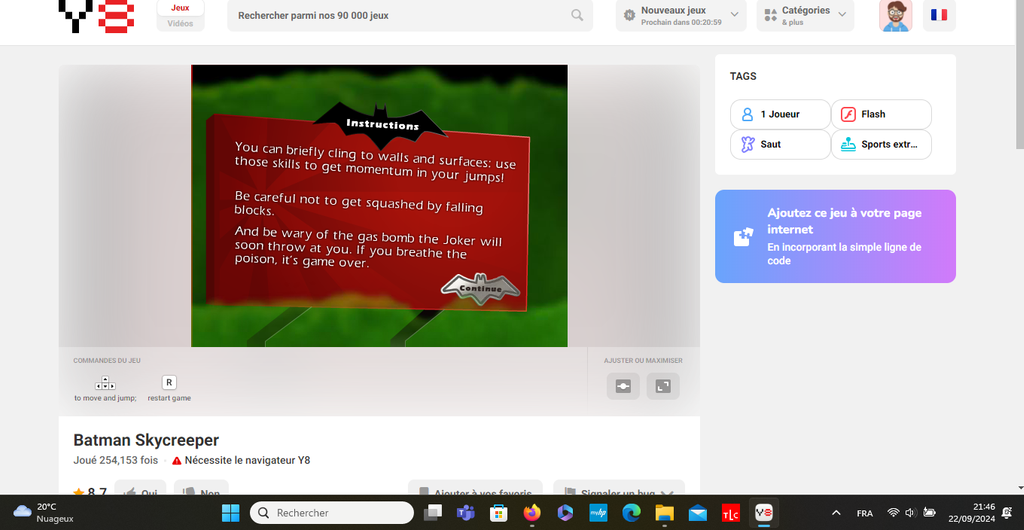Launch Microsoft Teams from taskbar
1024x530 pixels.
tap(465, 513)
